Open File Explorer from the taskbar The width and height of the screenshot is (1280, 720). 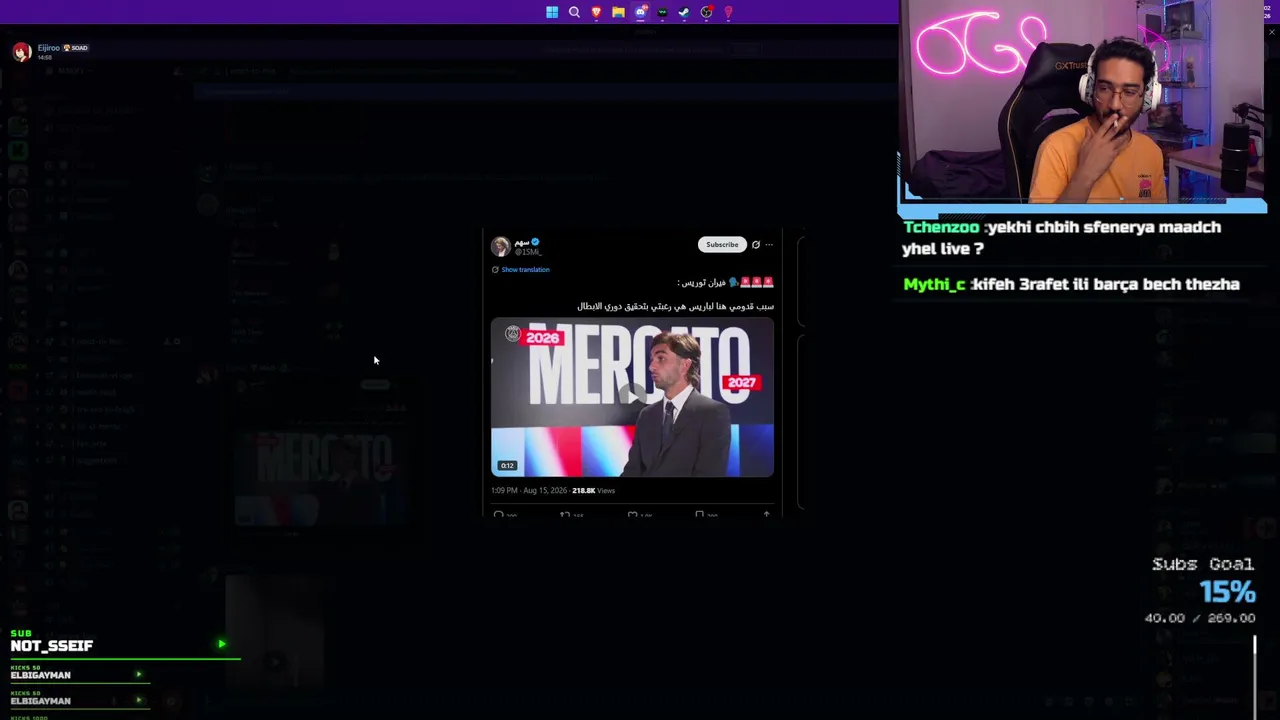coord(618,12)
